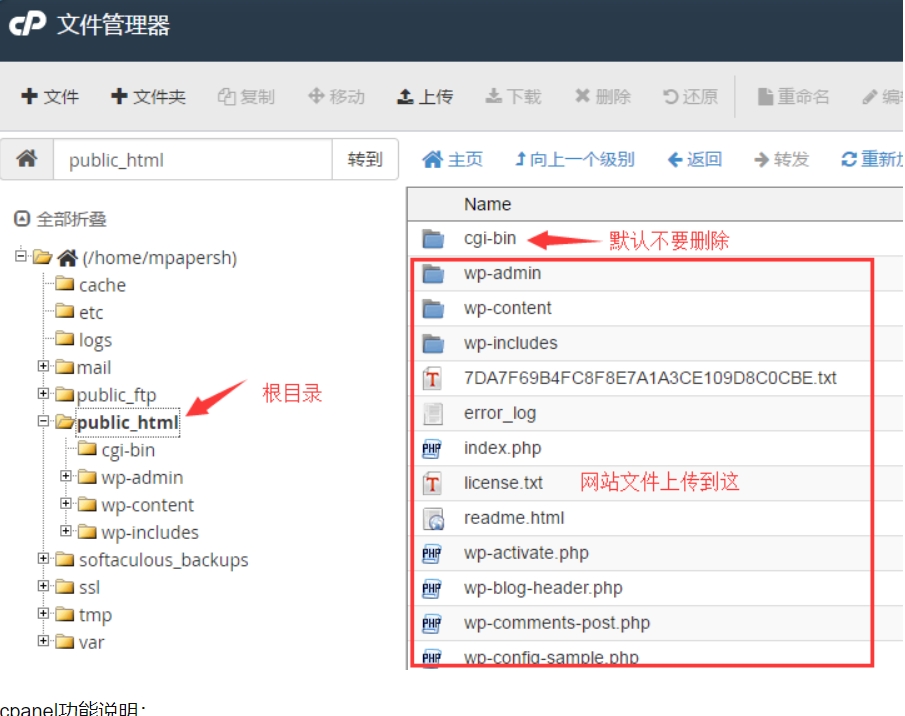The image size is (905, 716).
Task: Expand the wp-includes tree node
Action: pyautogui.click(x=66, y=531)
